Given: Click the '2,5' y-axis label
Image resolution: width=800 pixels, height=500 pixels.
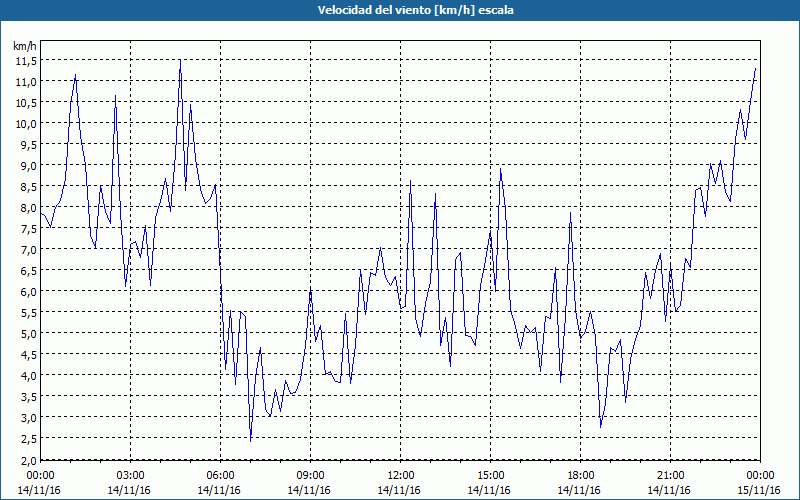Looking at the screenshot, I should pyautogui.click(x=28, y=438).
